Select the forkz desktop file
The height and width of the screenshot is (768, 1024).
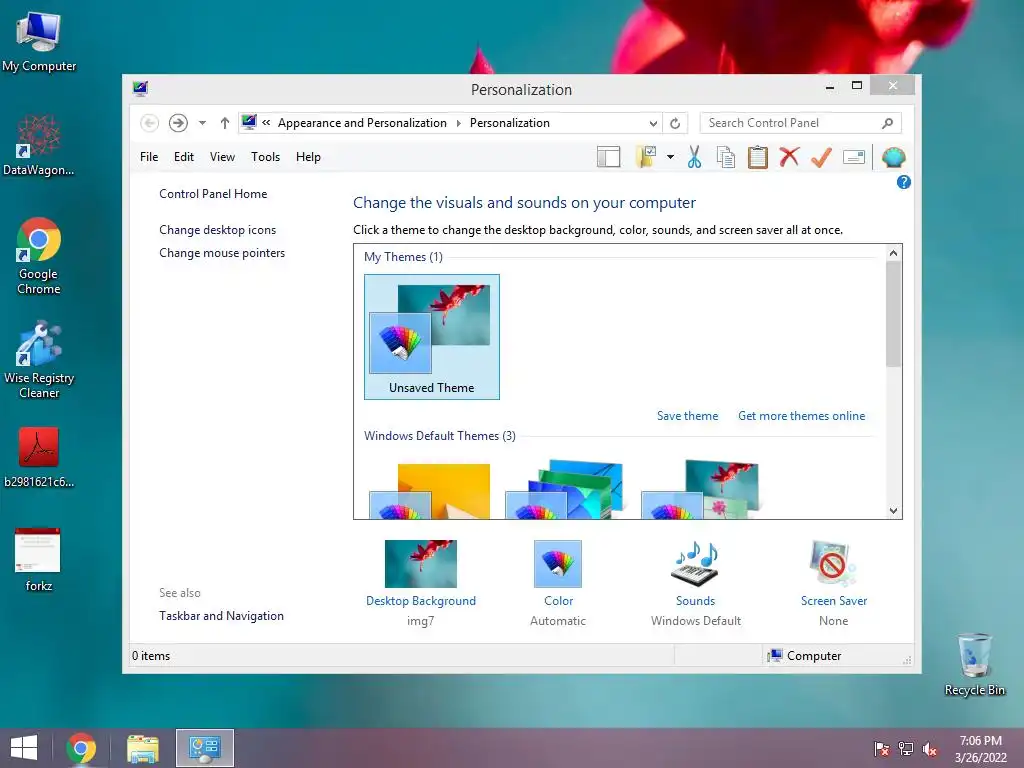[39, 560]
